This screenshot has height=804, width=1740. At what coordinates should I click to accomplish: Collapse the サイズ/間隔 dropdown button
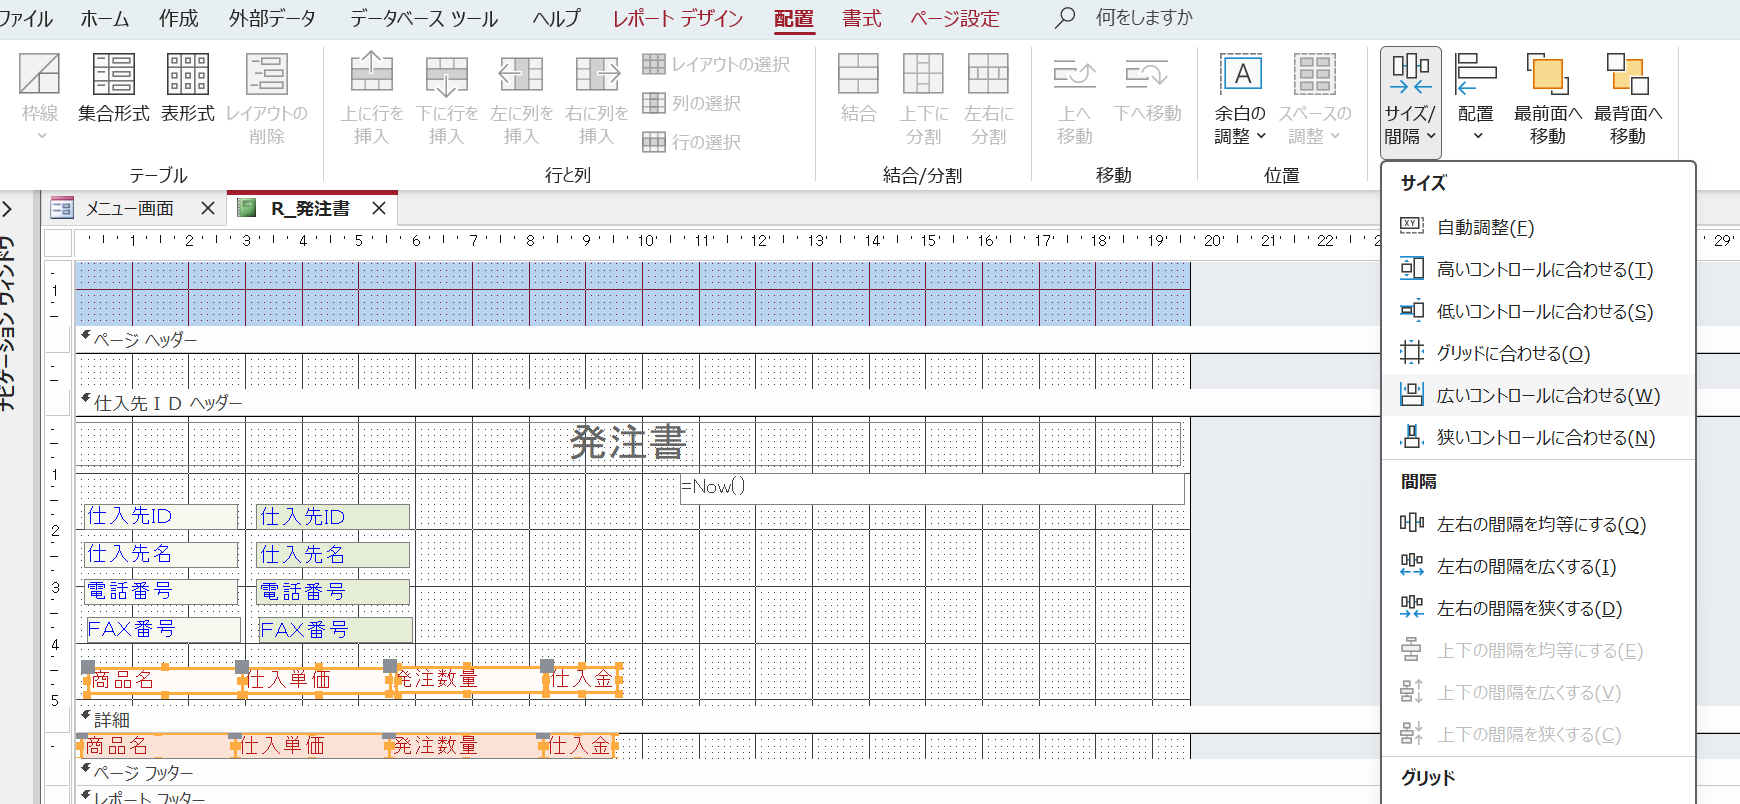(x=1410, y=102)
